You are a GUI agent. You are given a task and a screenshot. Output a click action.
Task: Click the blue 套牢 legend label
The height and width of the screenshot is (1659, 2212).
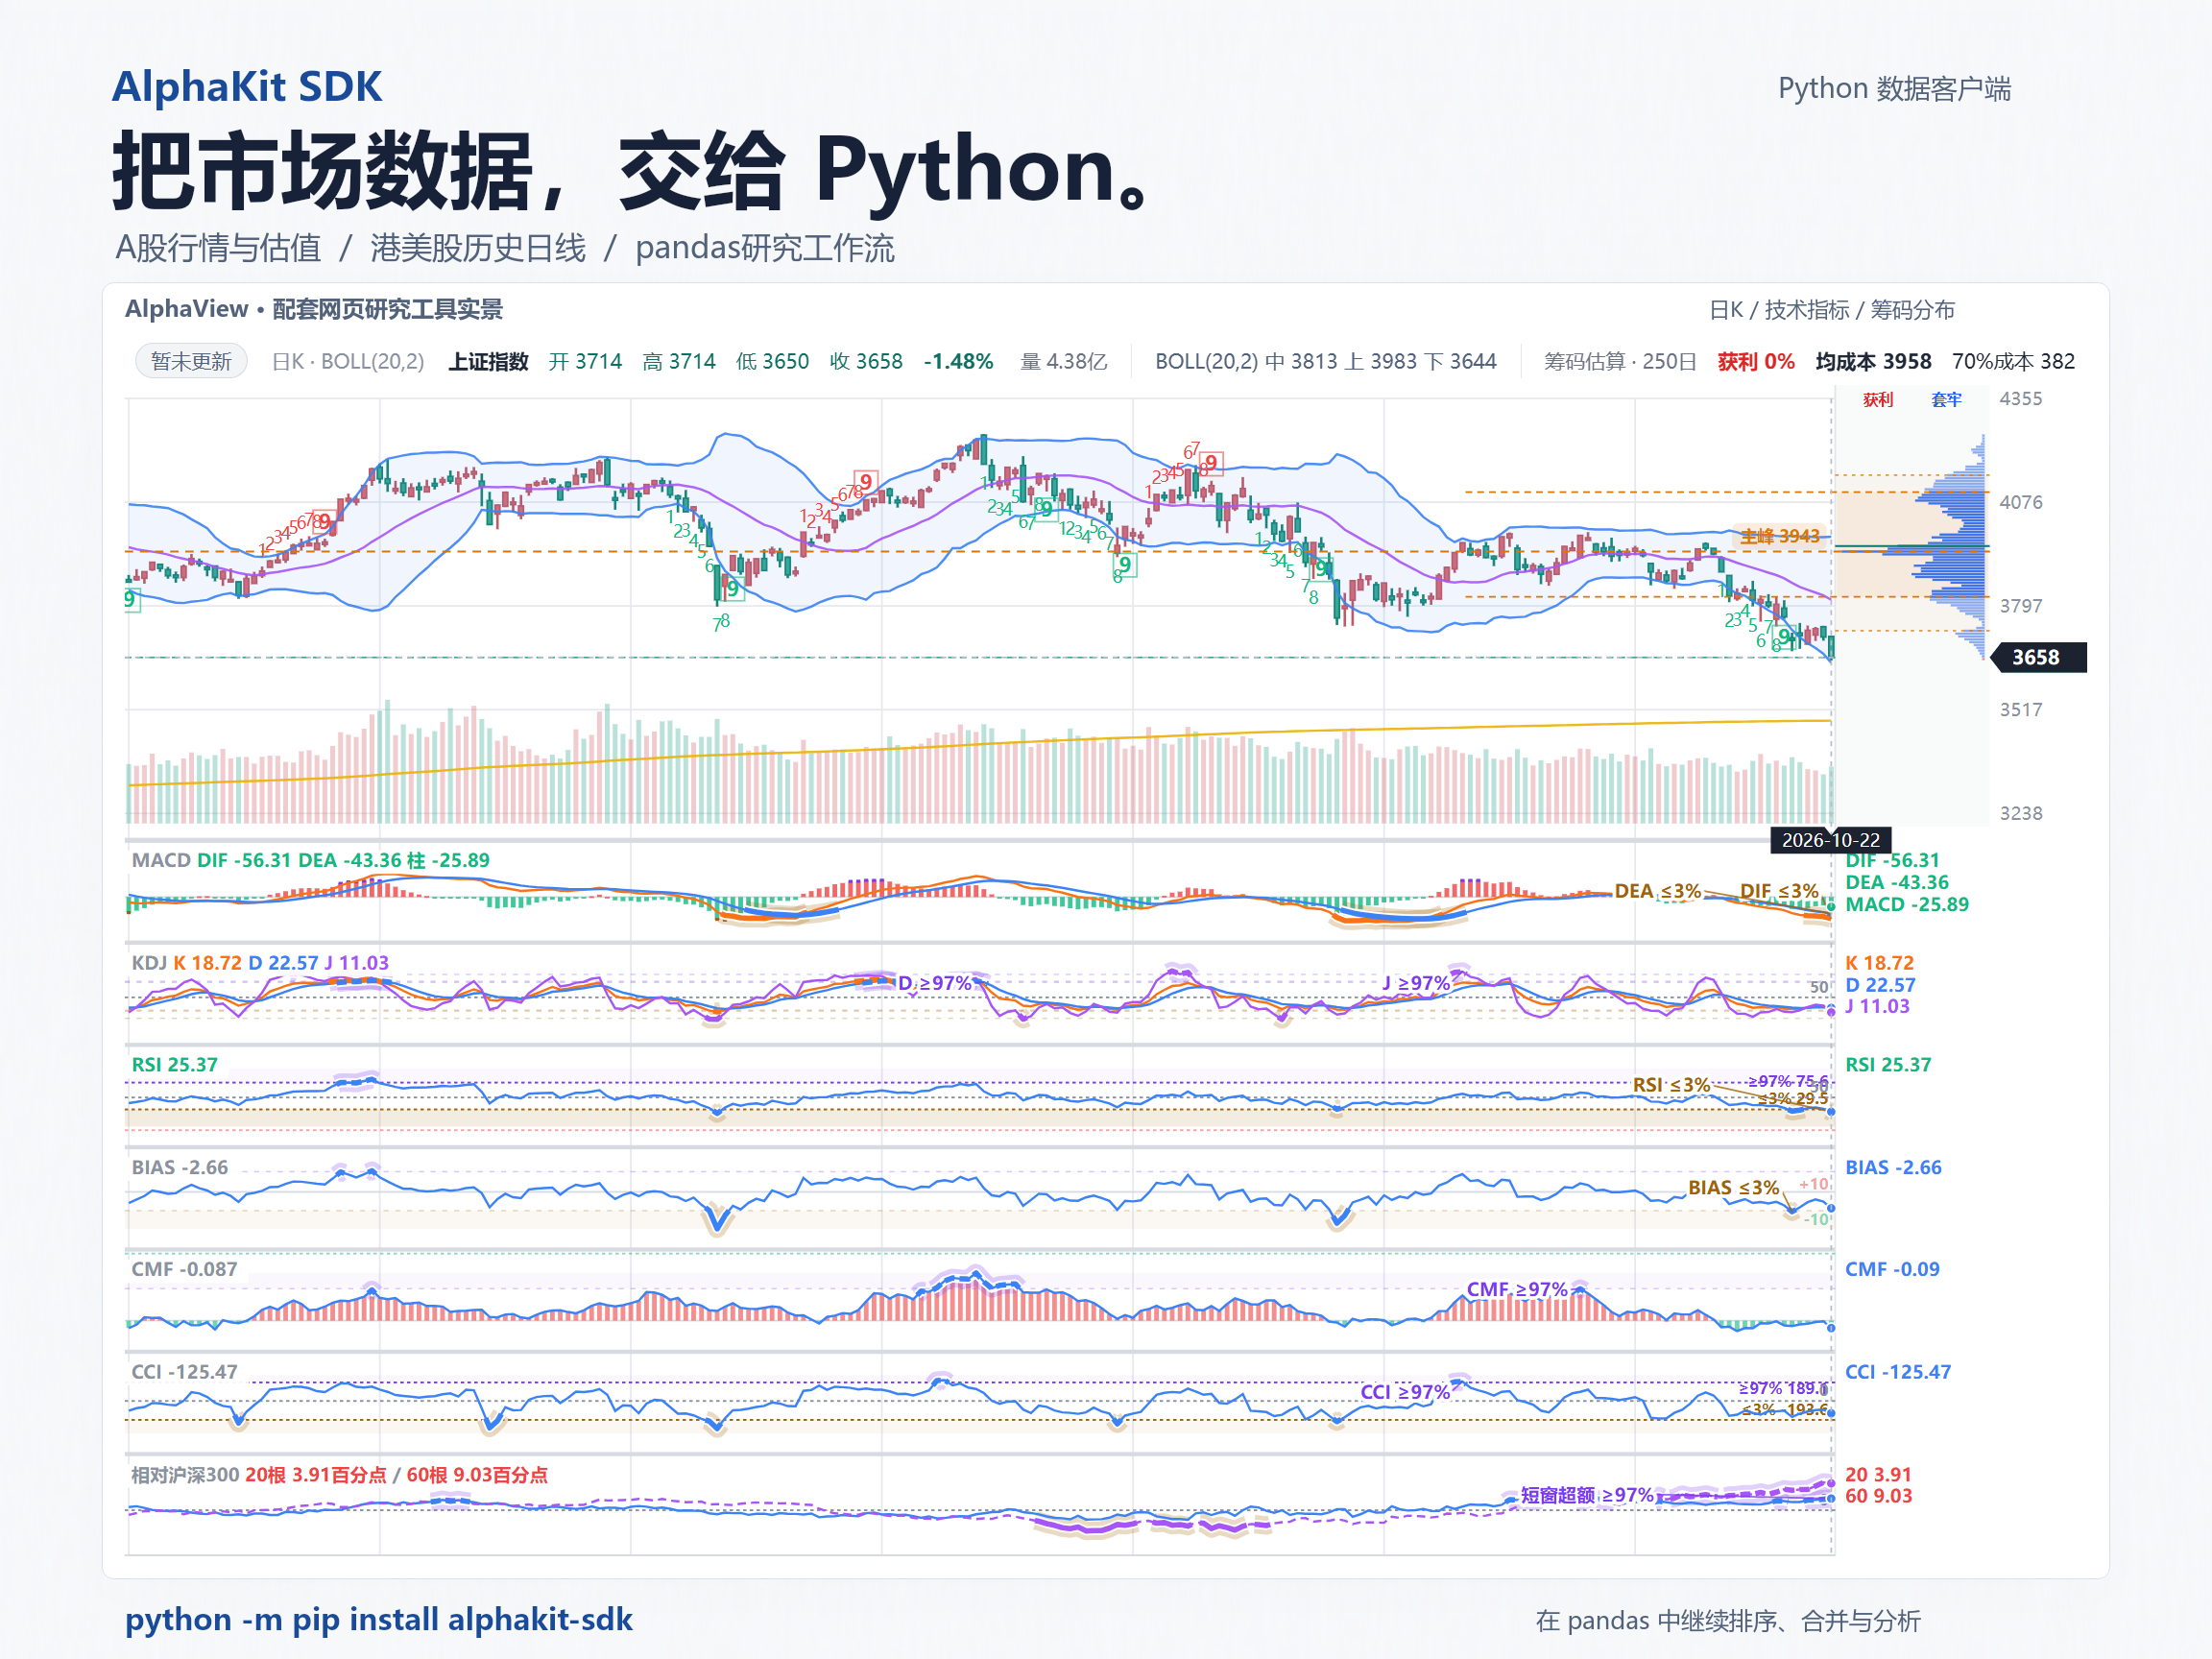tap(1946, 399)
